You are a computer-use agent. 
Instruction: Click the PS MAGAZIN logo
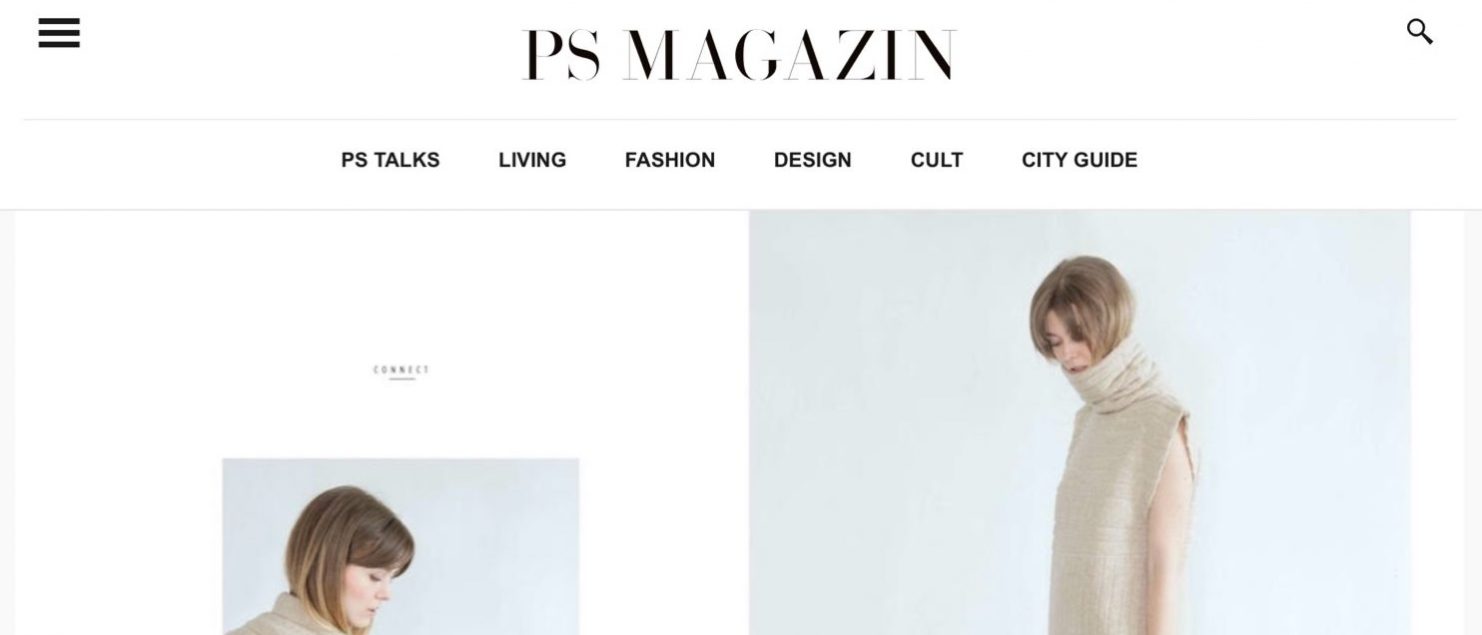coord(739,55)
